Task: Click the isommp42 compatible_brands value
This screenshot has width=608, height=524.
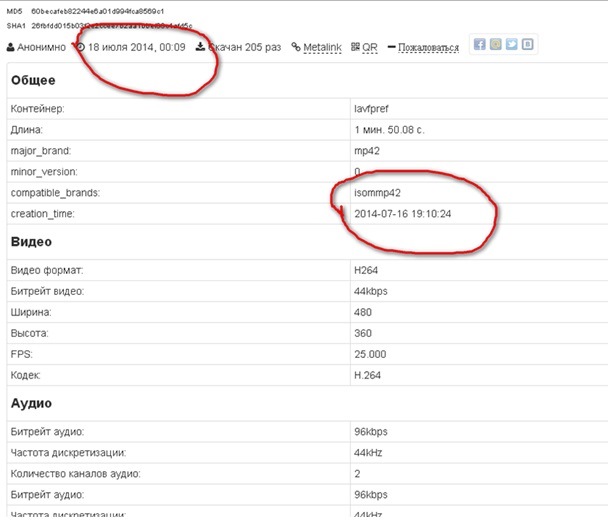Action: coord(377,192)
